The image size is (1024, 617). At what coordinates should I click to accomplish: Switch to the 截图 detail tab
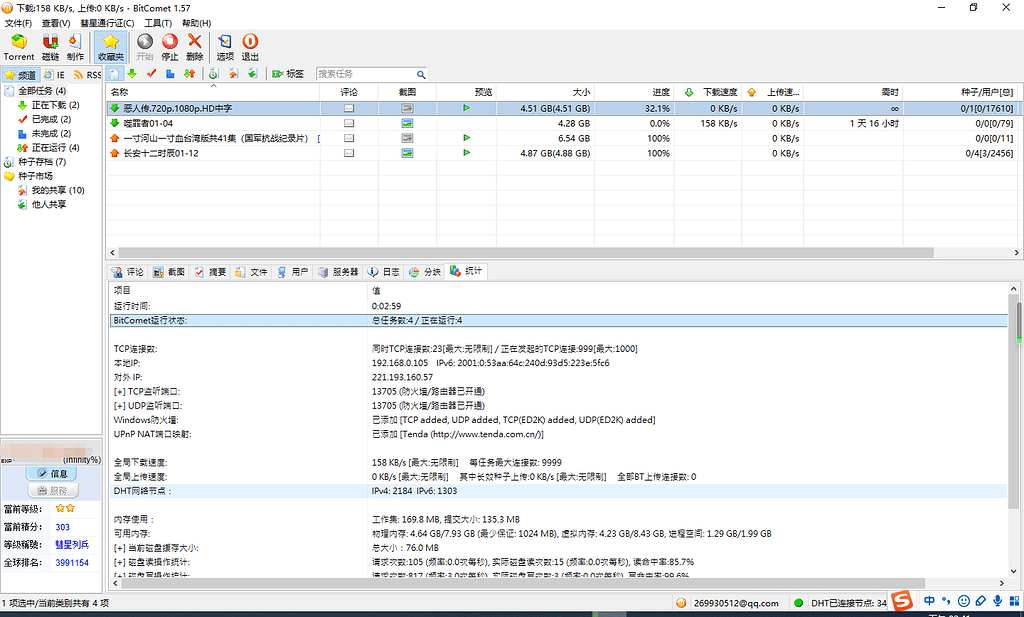pyautogui.click(x=169, y=272)
